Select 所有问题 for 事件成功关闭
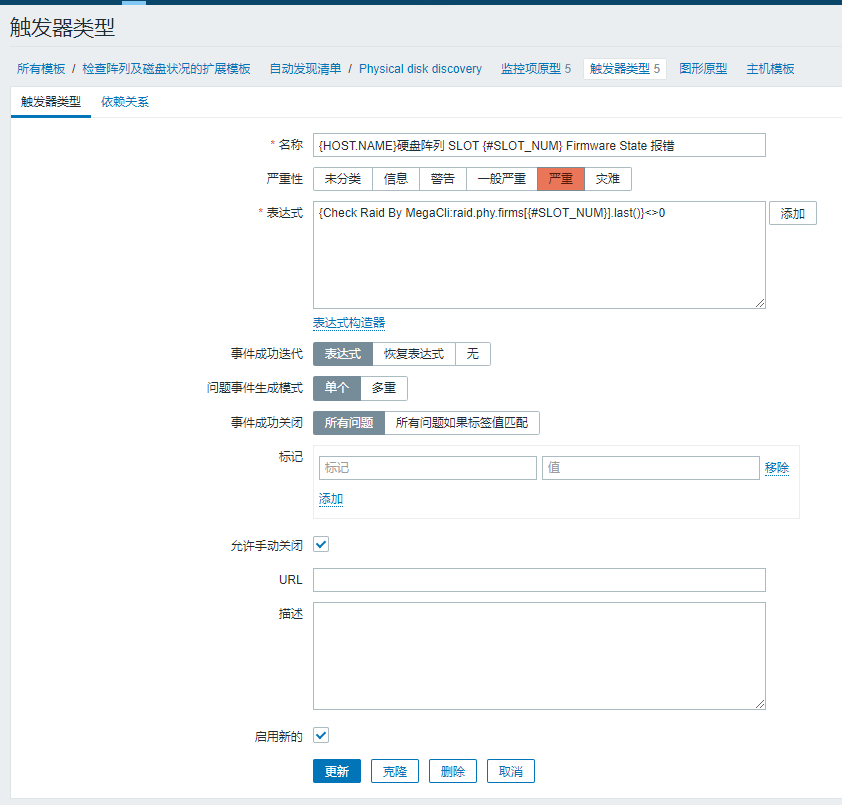Viewport: 842px width, 805px height. [x=349, y=423]
